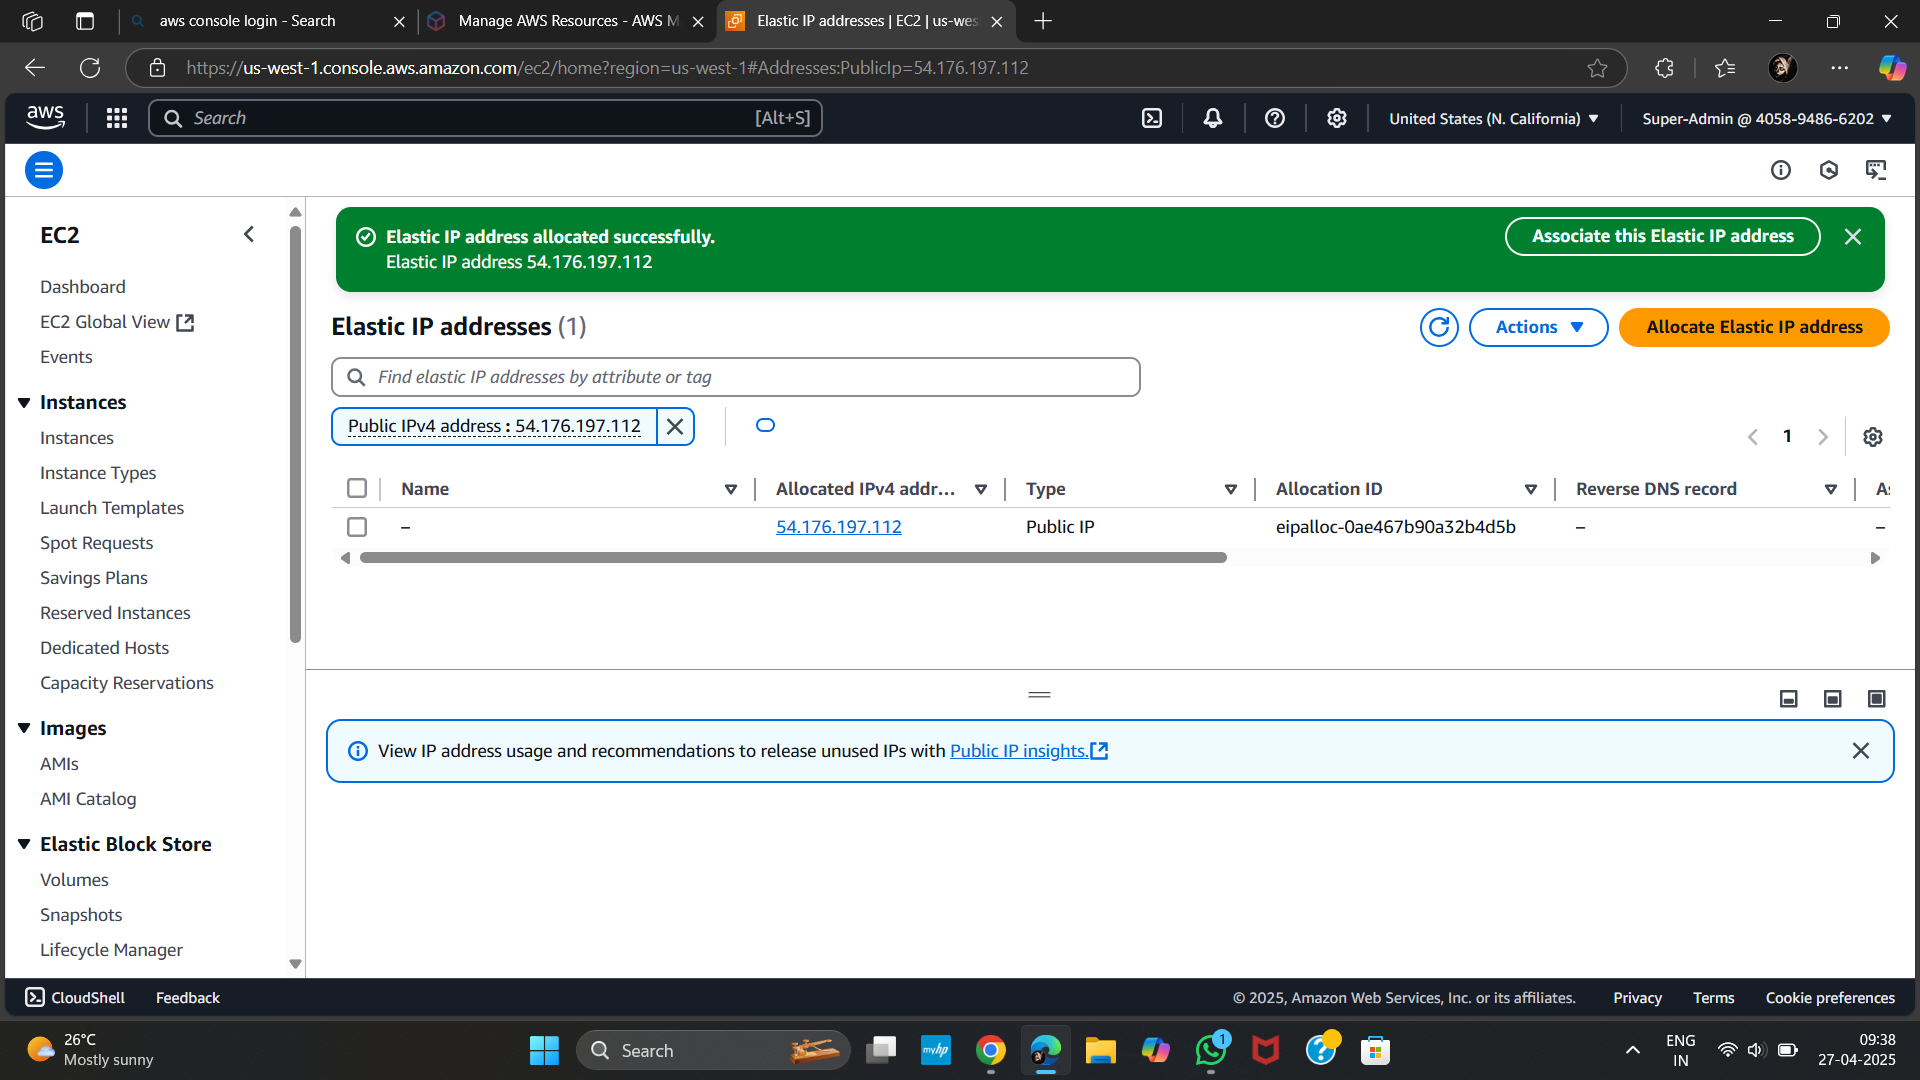Image resolution: width=1920 pixels, height=1080 pixels.
Task: Click Allocate Elastic IP address button
Action: click(x=1754, y=327)
